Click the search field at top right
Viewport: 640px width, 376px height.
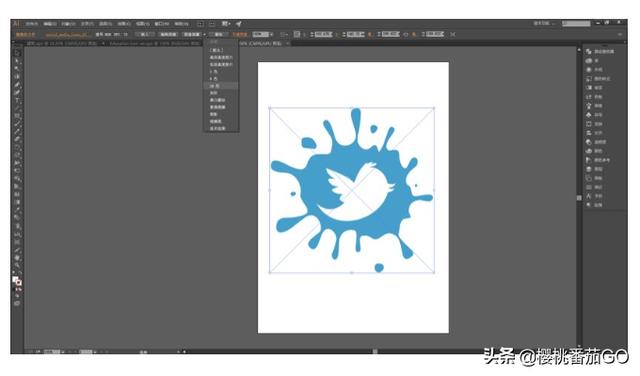pos(576,24)
